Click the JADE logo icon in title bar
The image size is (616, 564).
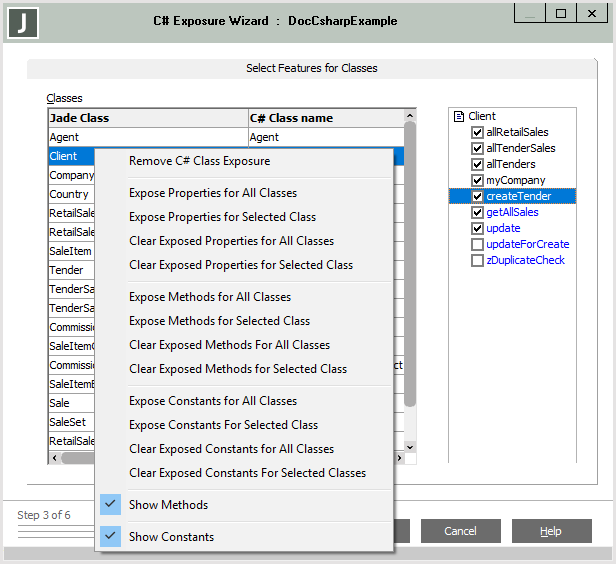pos(23,23)
